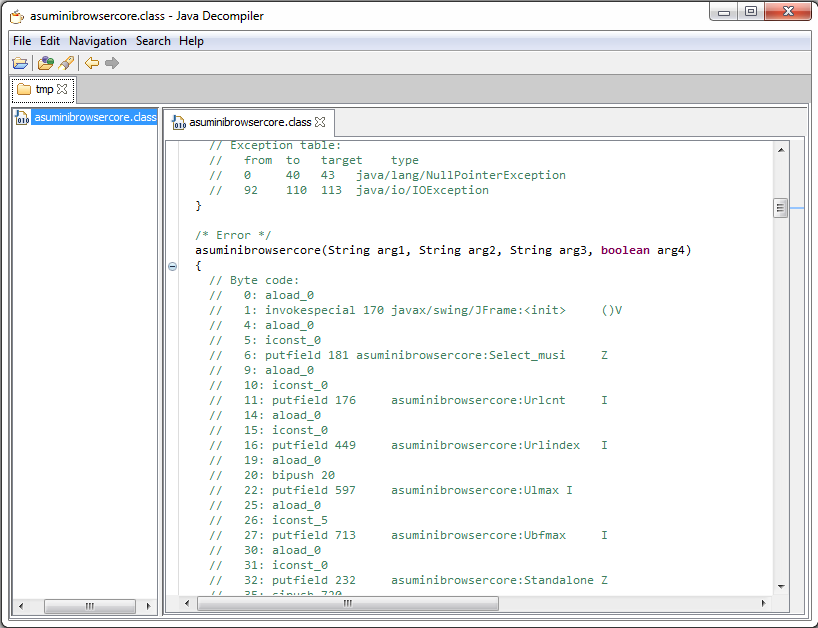Screen dimensions: 818x628
Task: Close the Java Decompiler window
Action: coord(788,11)
